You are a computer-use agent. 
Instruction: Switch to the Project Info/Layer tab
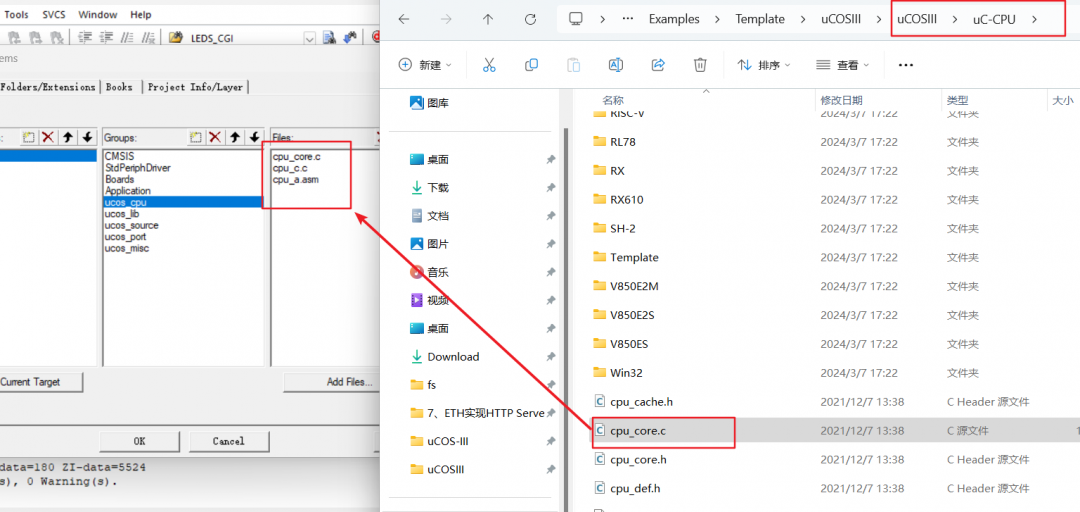point(196,87)
